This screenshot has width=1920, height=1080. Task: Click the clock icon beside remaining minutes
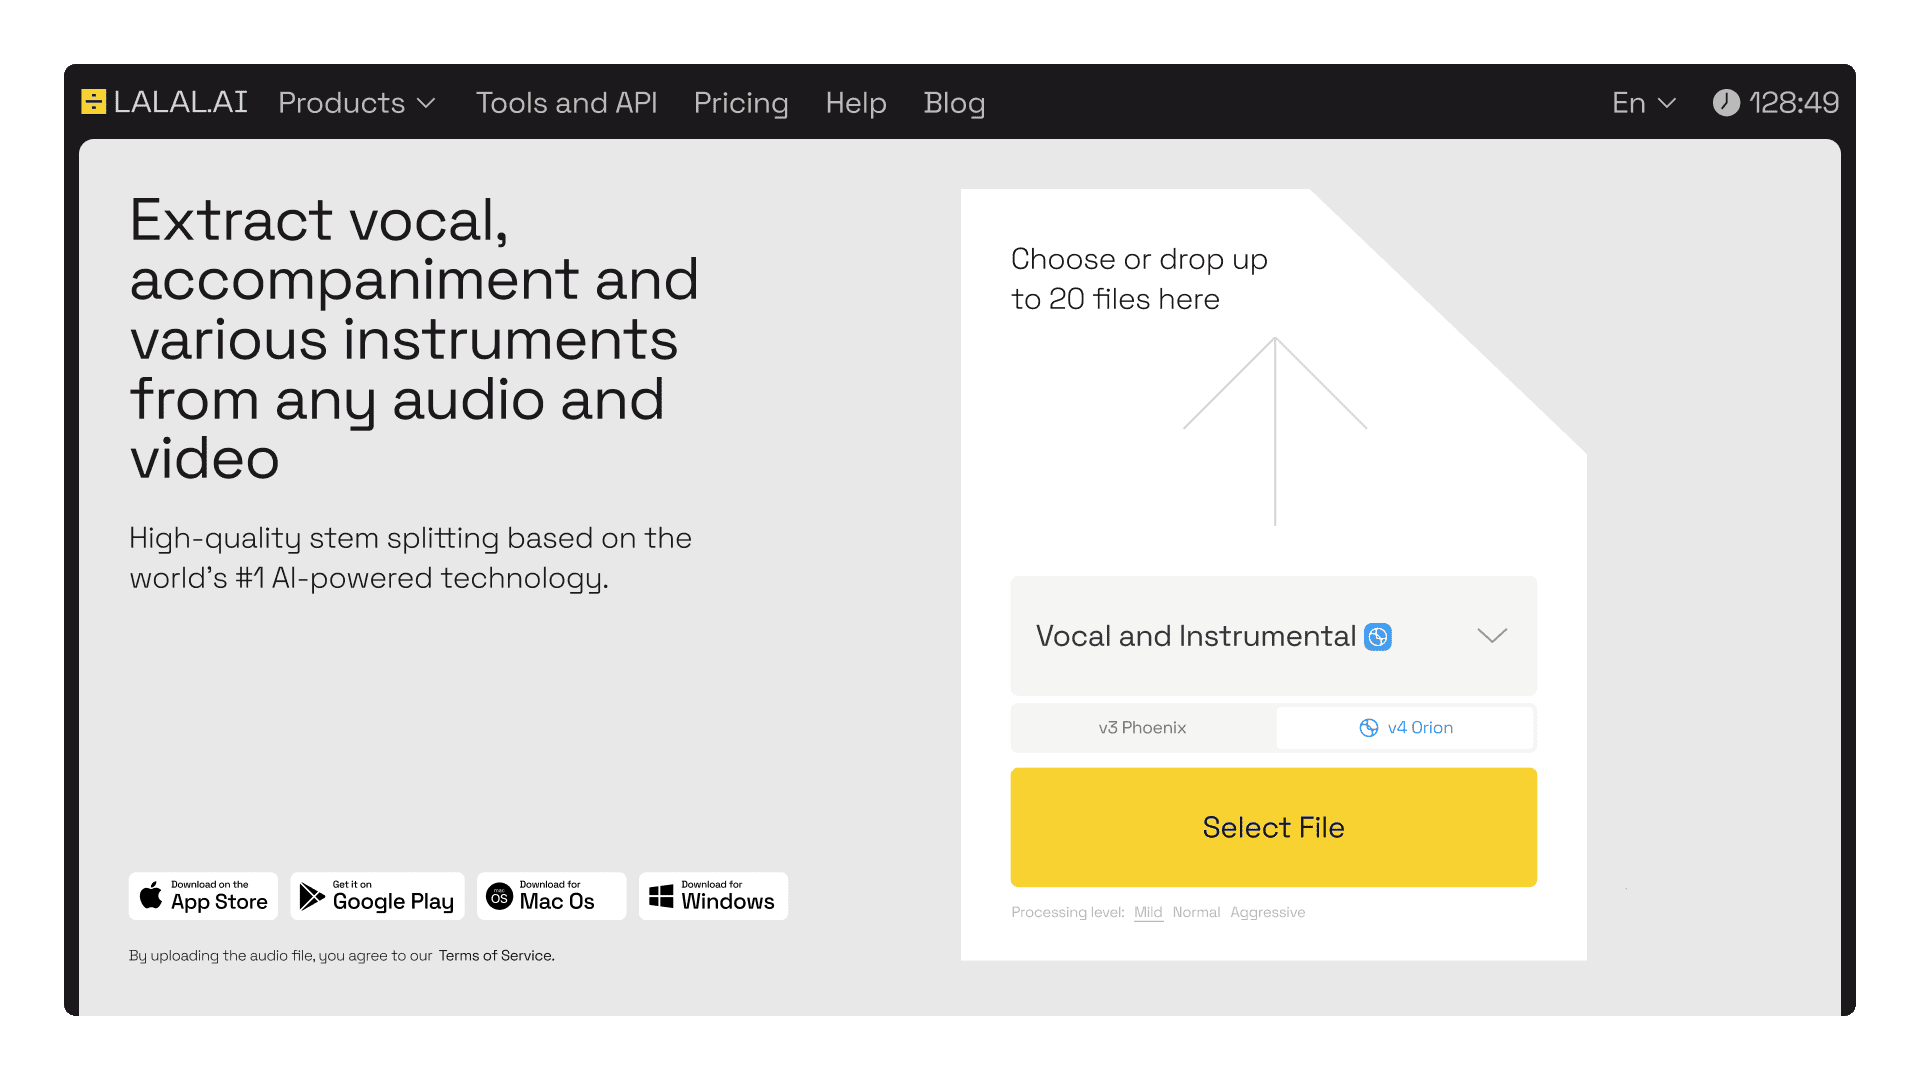pos(1726,103)
